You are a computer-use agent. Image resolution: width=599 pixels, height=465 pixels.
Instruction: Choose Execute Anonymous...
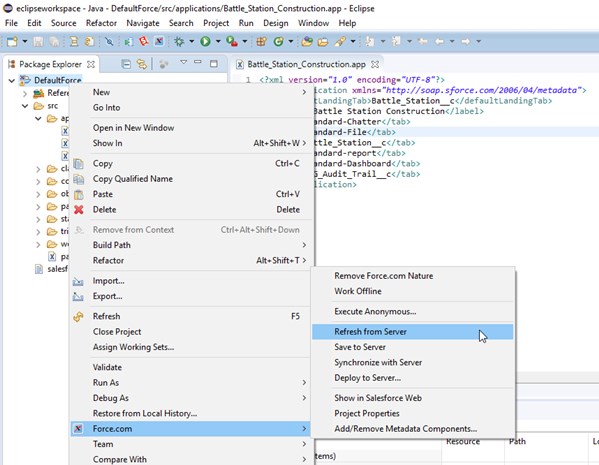413,311
